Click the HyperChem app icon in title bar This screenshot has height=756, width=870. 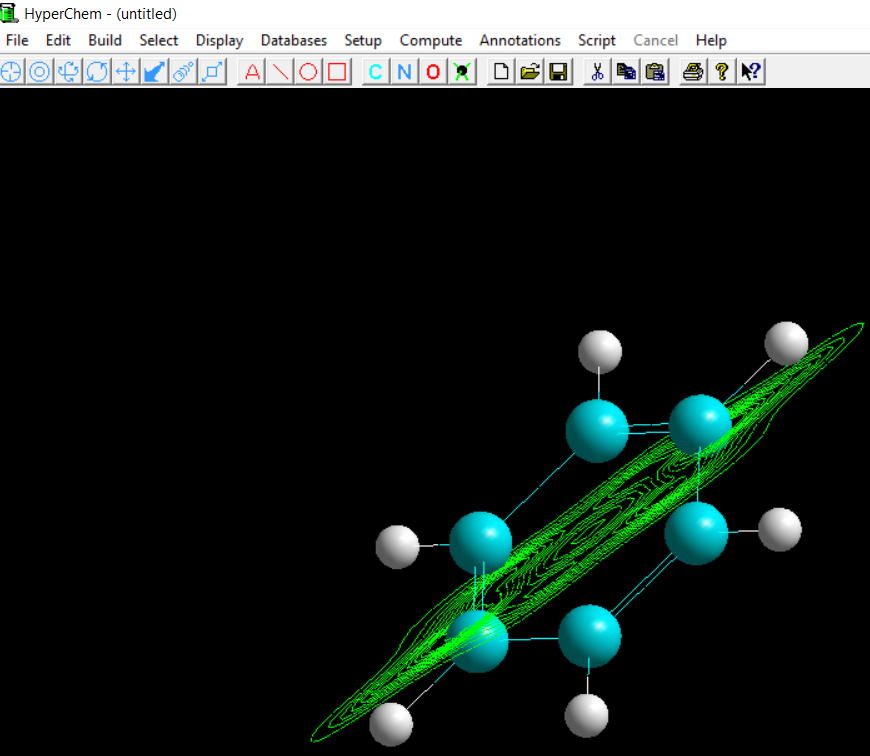(10, 13)
